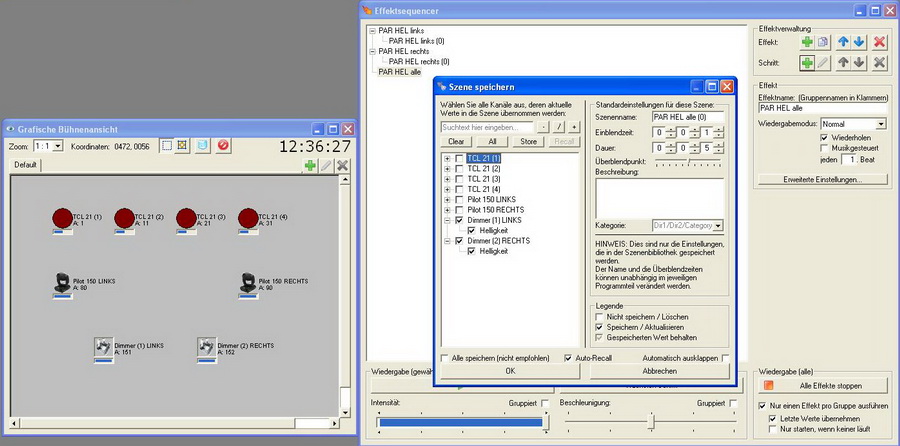Open the Wiedergabemodus dropdown
This screenshot has height=446, width=900.
880,124
